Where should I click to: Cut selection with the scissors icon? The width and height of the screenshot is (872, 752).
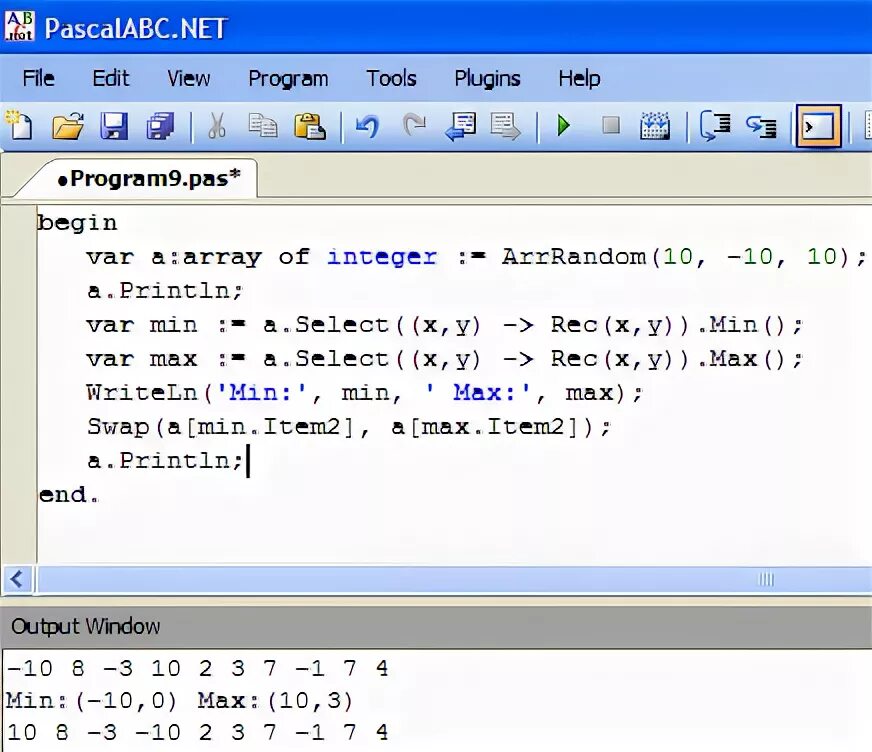216,126
